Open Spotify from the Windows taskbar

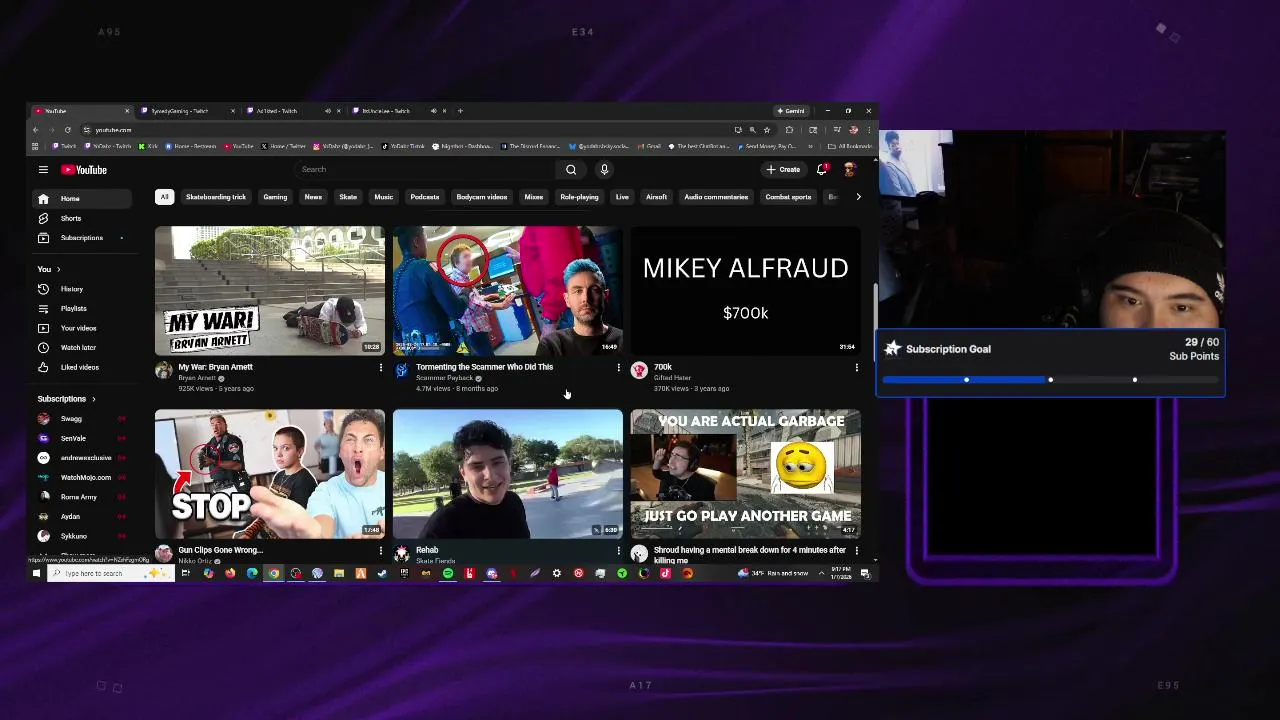point(448,573)
